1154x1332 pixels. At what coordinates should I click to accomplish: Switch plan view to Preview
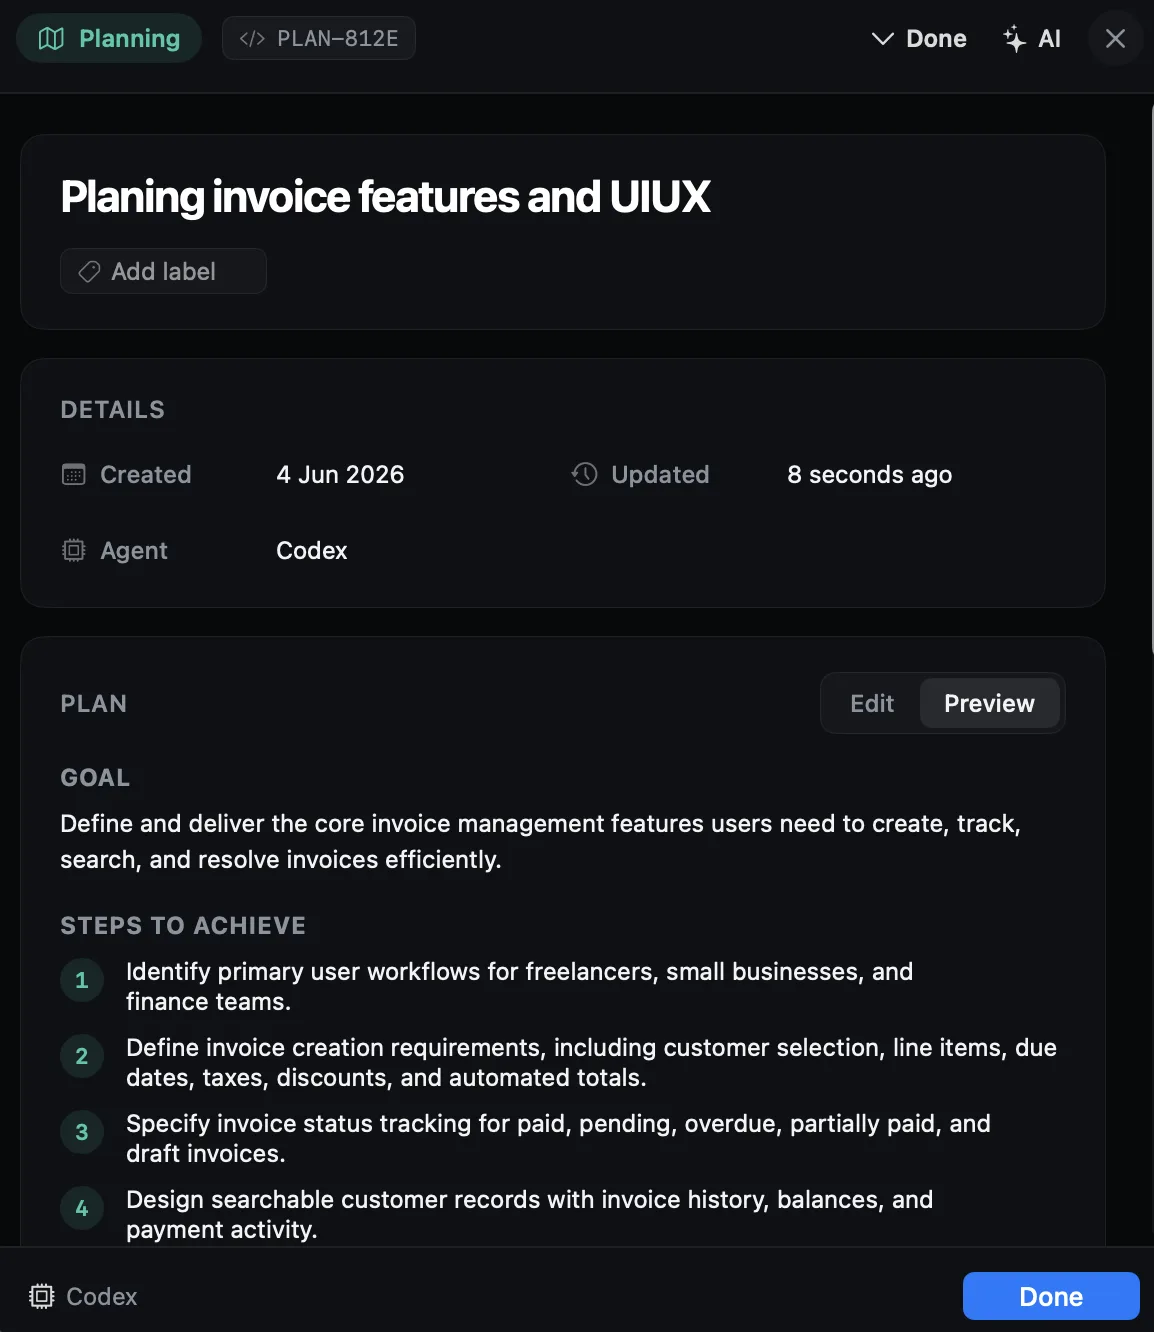click(989, 703)
